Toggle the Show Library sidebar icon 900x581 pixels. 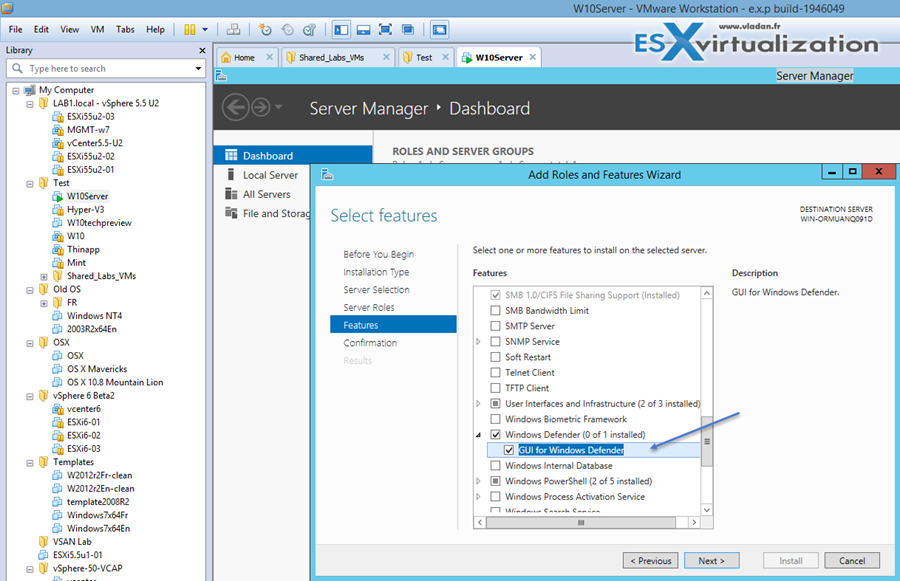tap(341, 30)
